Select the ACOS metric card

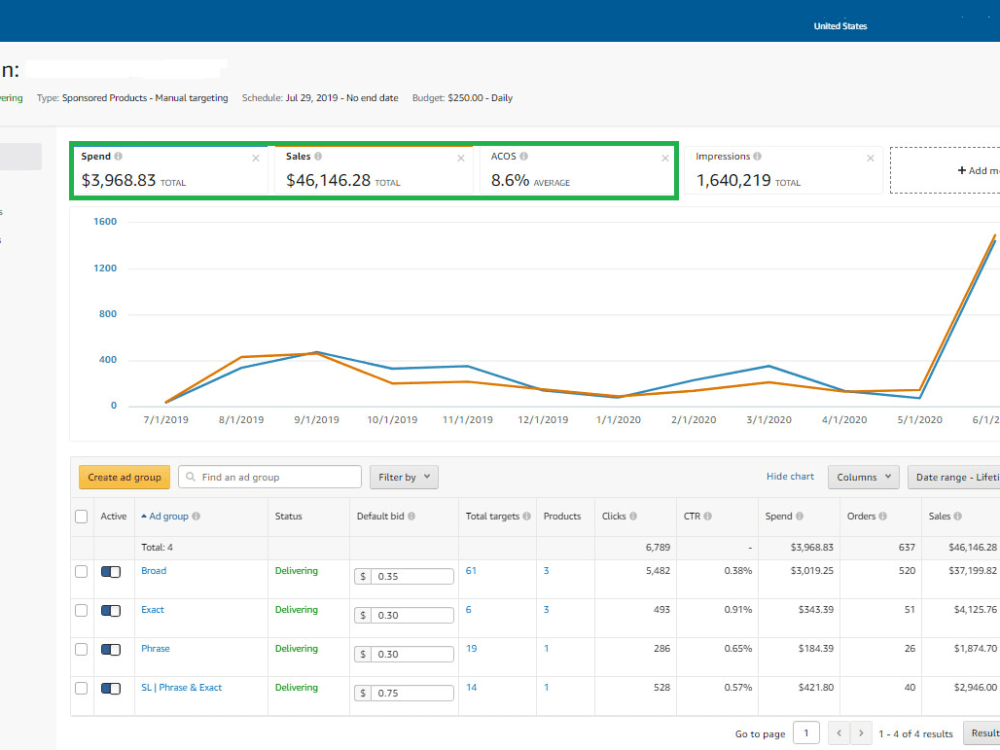(578, 170)
